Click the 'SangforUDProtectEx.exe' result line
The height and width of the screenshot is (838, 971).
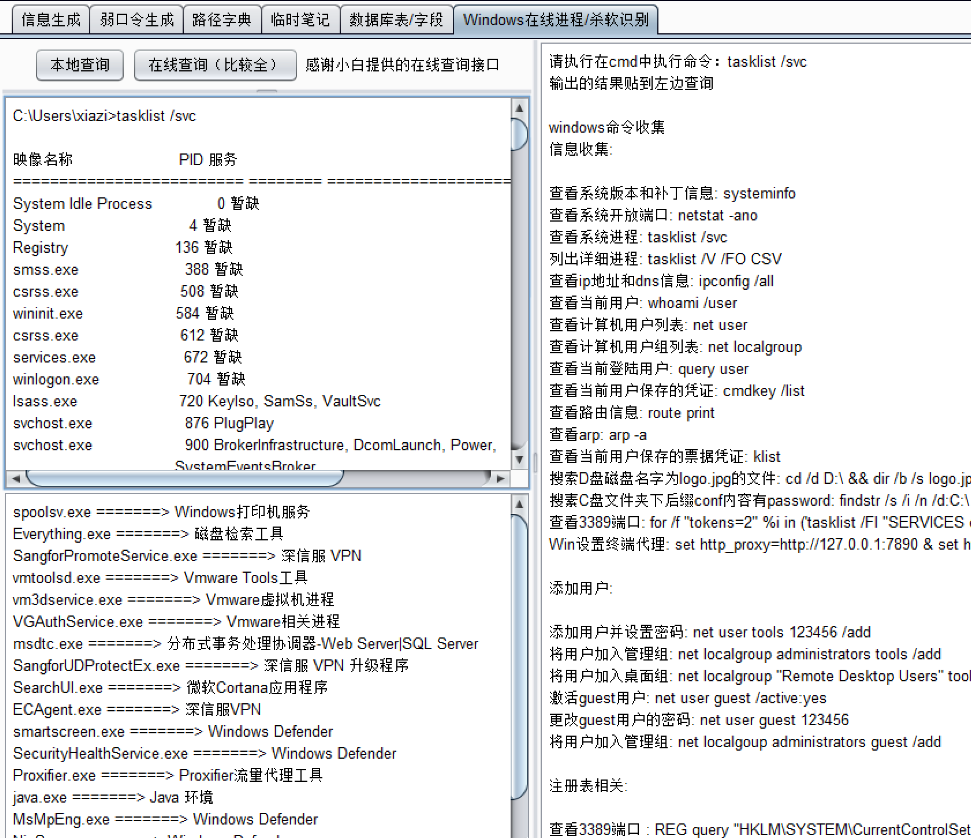(x=211, y=665)
